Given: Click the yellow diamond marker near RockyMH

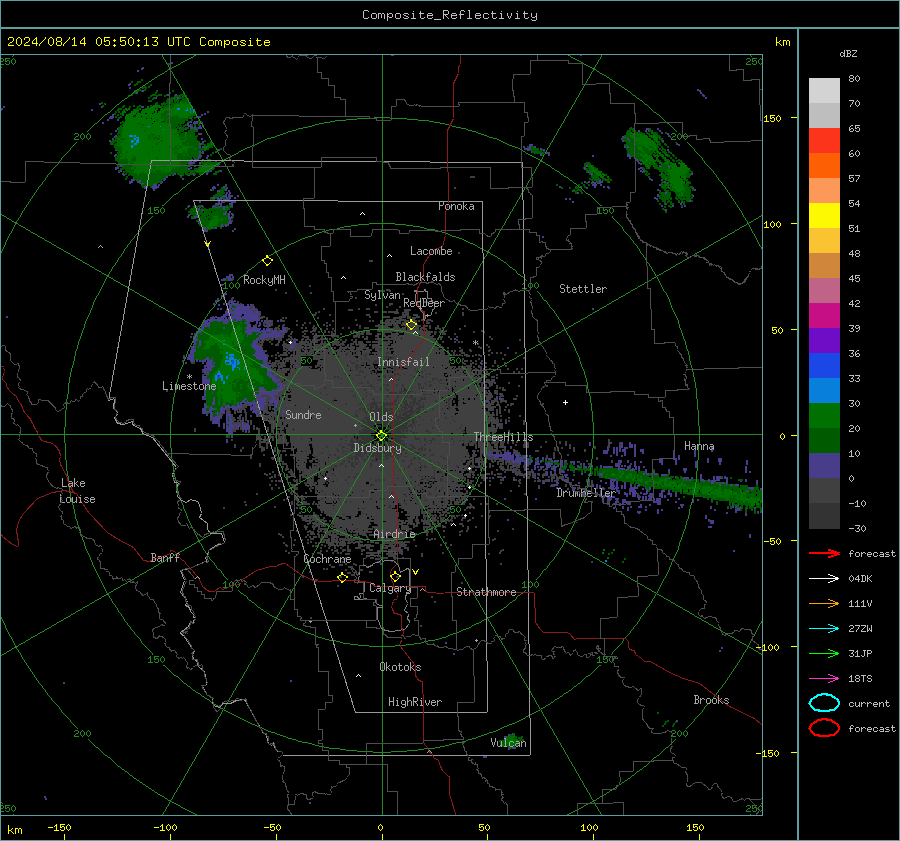Looking at the screenshot, I should [267, 261].
